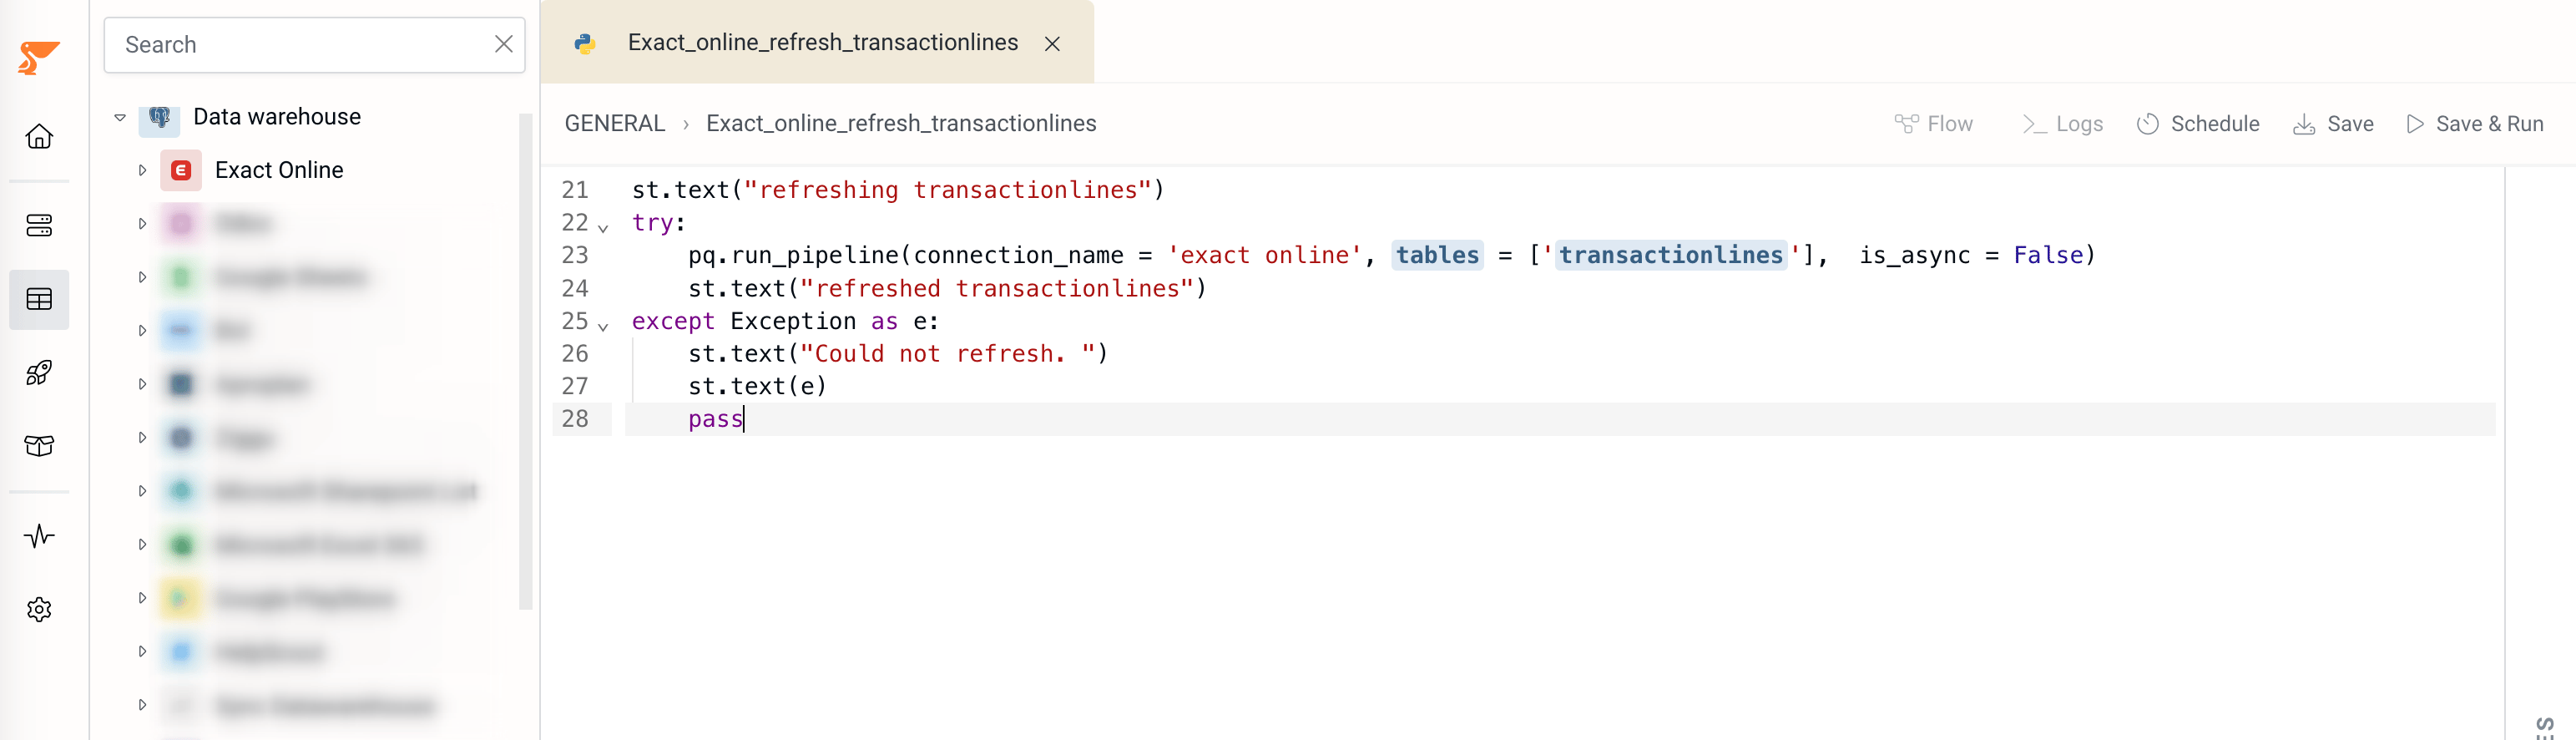Click the "Could not refresh. " string
This screenshot has width=2576, height=740.
coord(949,354)
